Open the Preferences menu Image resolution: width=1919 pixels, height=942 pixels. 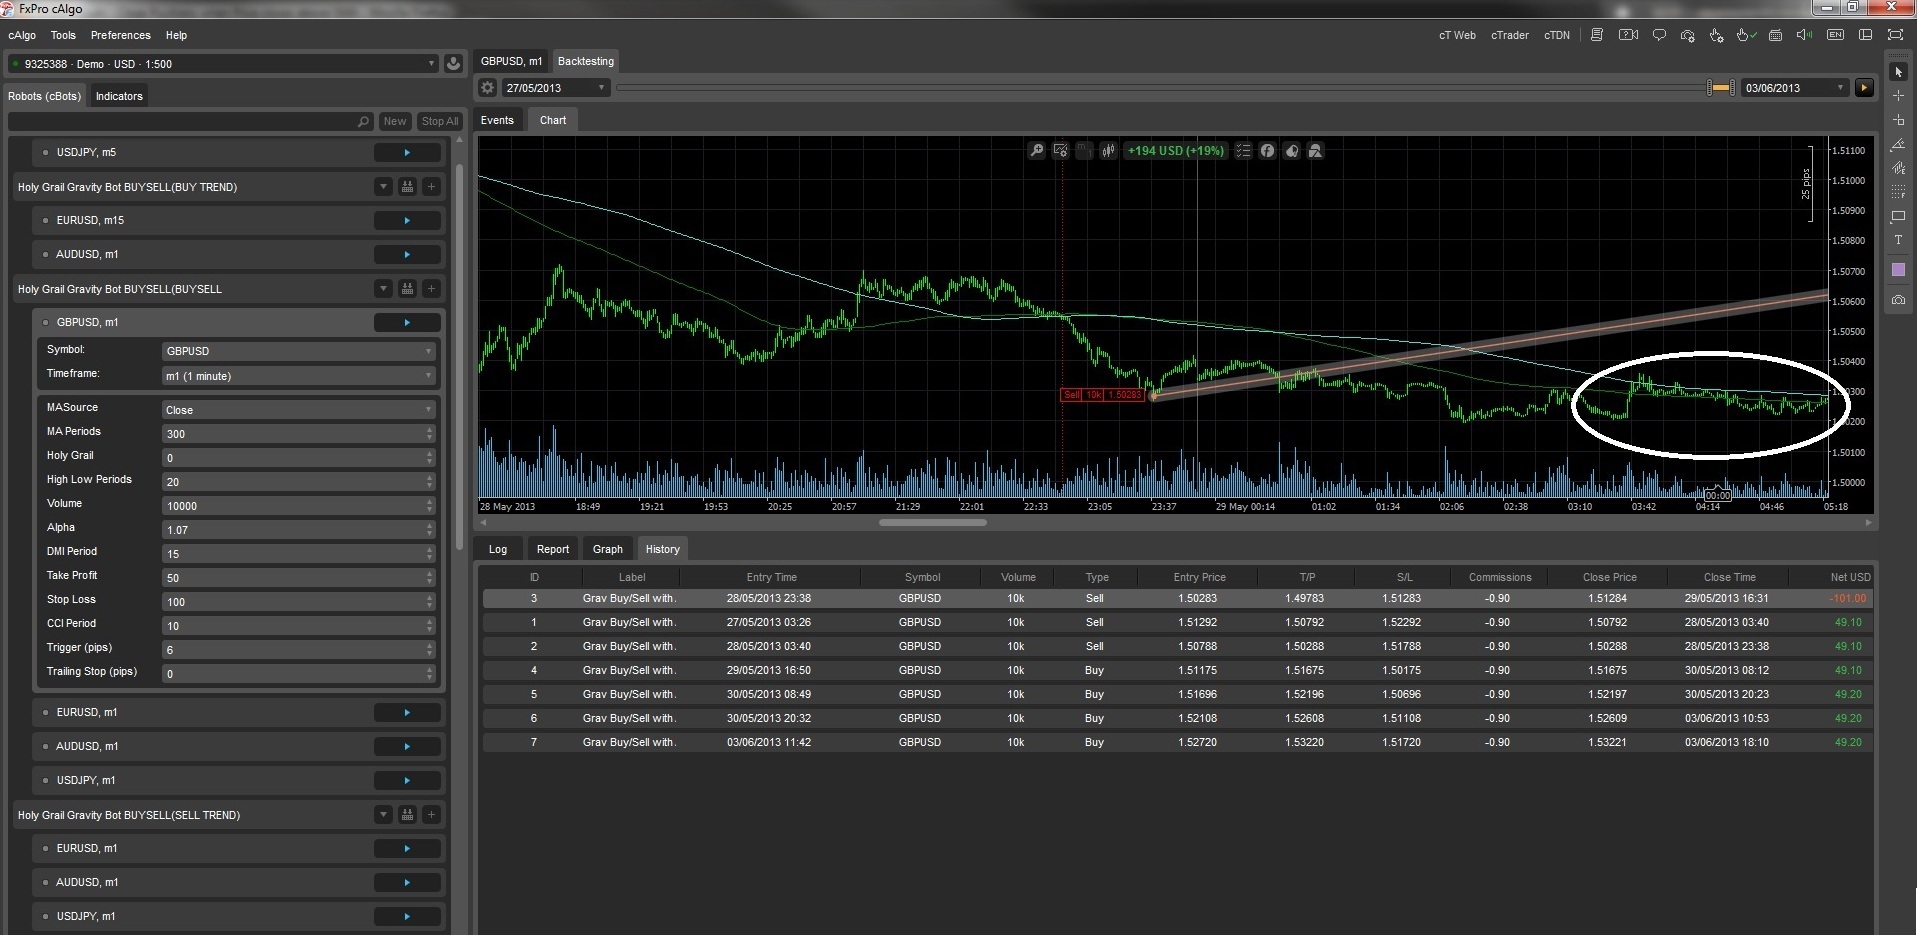point(120,35)
